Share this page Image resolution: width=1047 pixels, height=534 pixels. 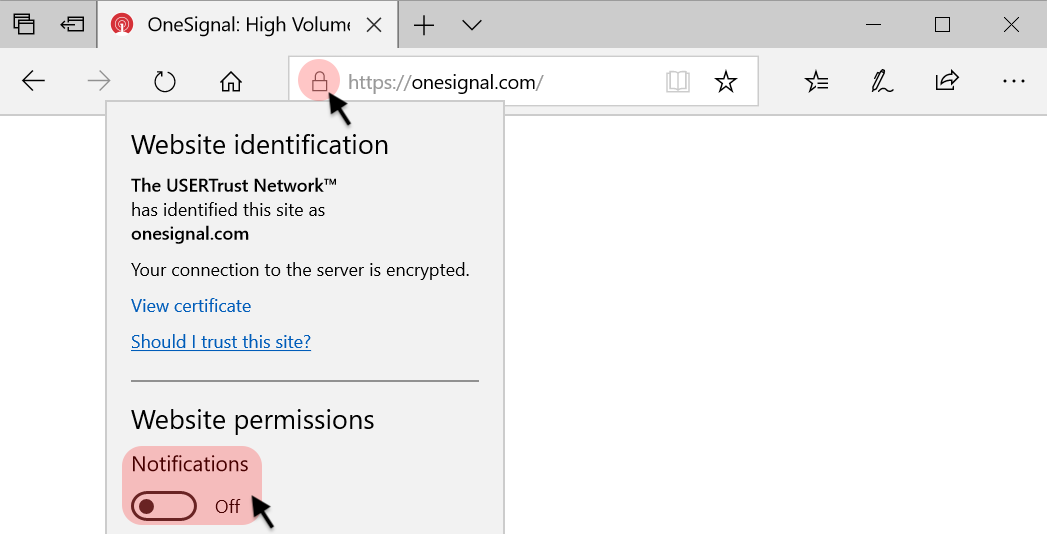[x=947, y=82]
